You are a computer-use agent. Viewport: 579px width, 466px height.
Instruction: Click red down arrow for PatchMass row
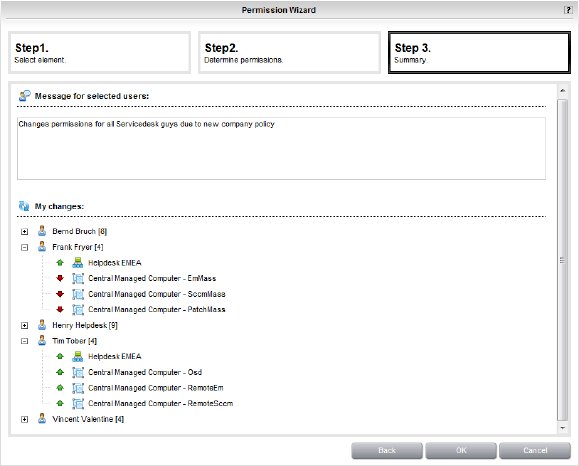(60, 309)
